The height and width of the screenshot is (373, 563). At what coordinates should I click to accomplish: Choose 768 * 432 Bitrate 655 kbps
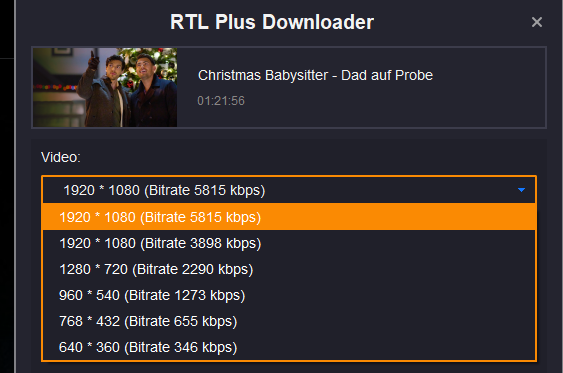(x=289, y=321)
